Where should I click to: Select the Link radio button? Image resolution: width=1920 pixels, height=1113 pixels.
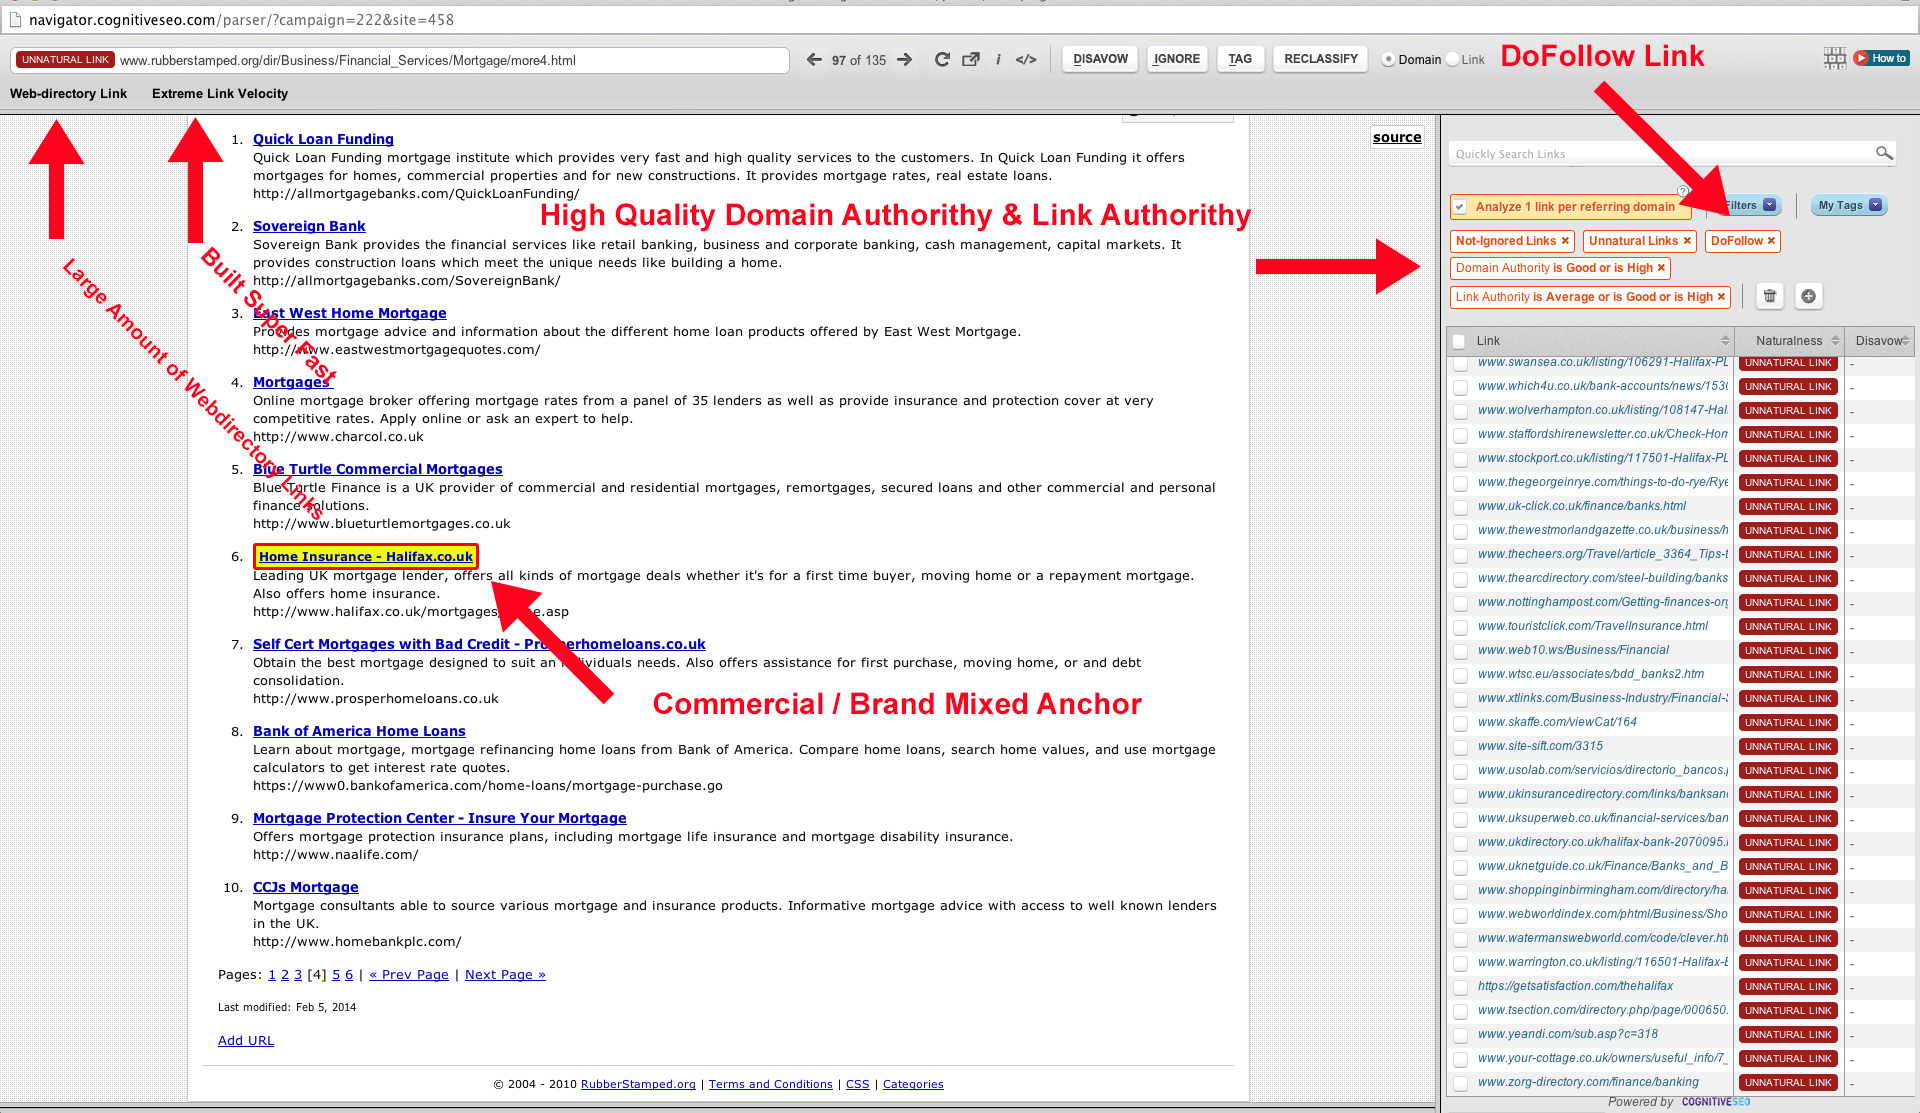[x=1452, y=60]
